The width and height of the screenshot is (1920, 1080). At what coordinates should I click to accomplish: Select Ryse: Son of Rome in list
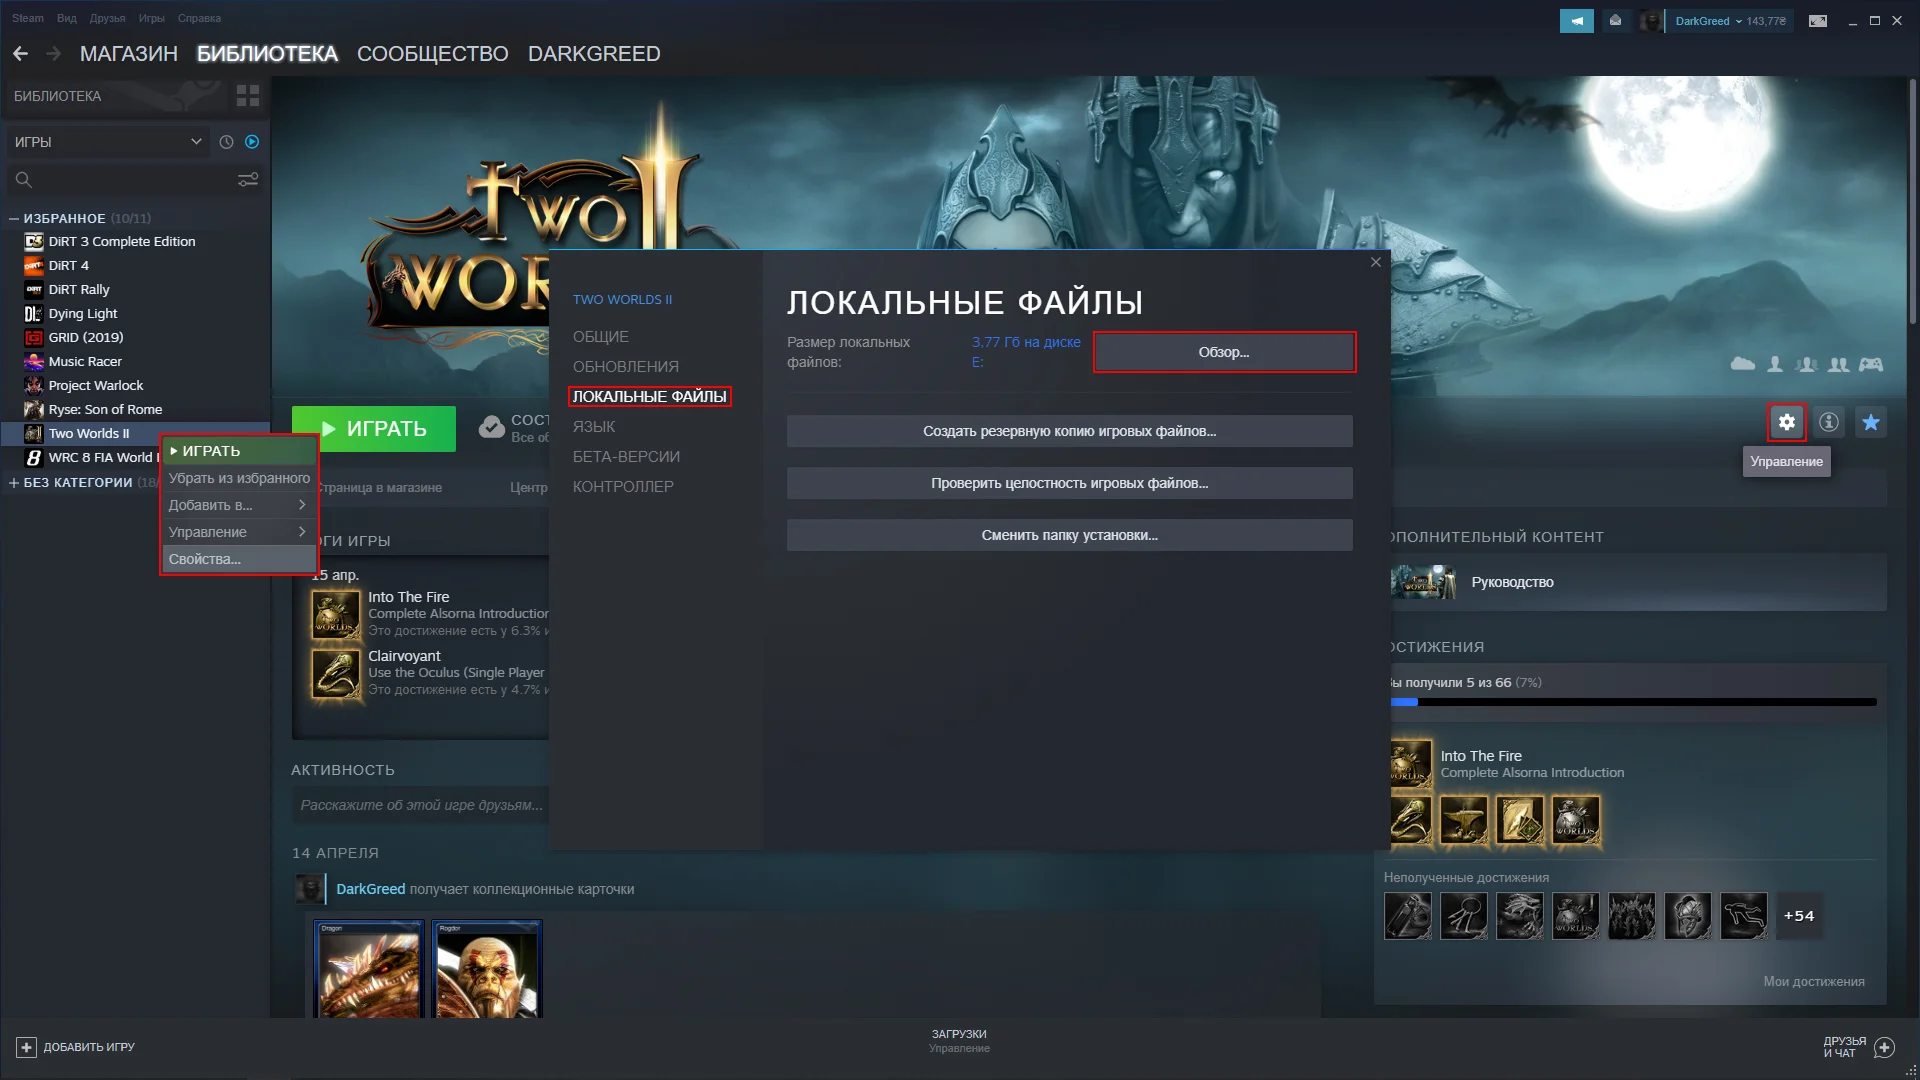pyautogui.click(x=105, y=409)
